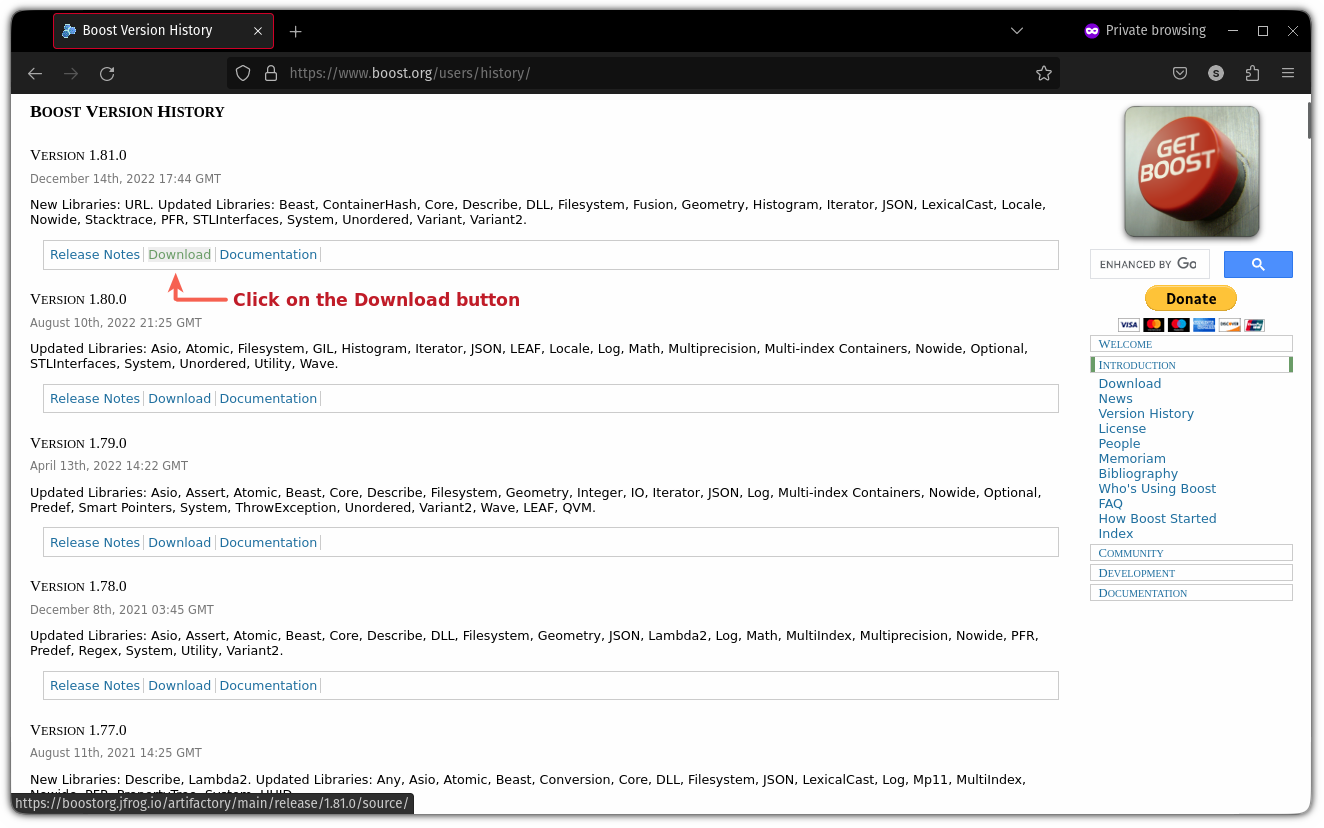Image resolution: width=1324 pixels, height=828 pixels.
Task: Click the private browsing mask icon
Action: coord(1091,30)
